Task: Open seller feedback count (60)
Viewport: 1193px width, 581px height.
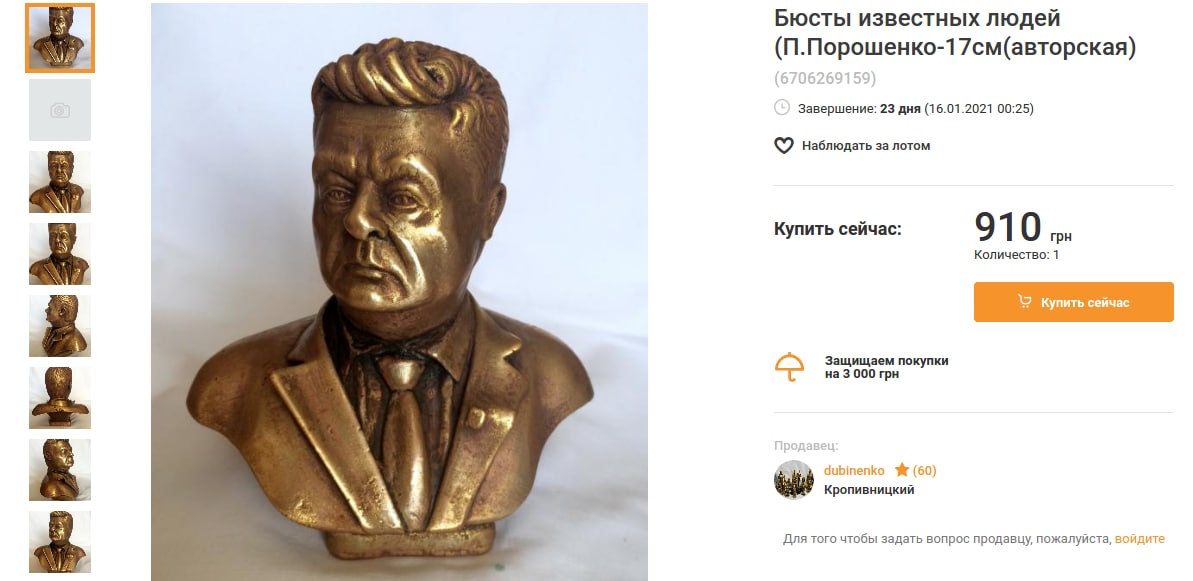Action: coord(924,471)
